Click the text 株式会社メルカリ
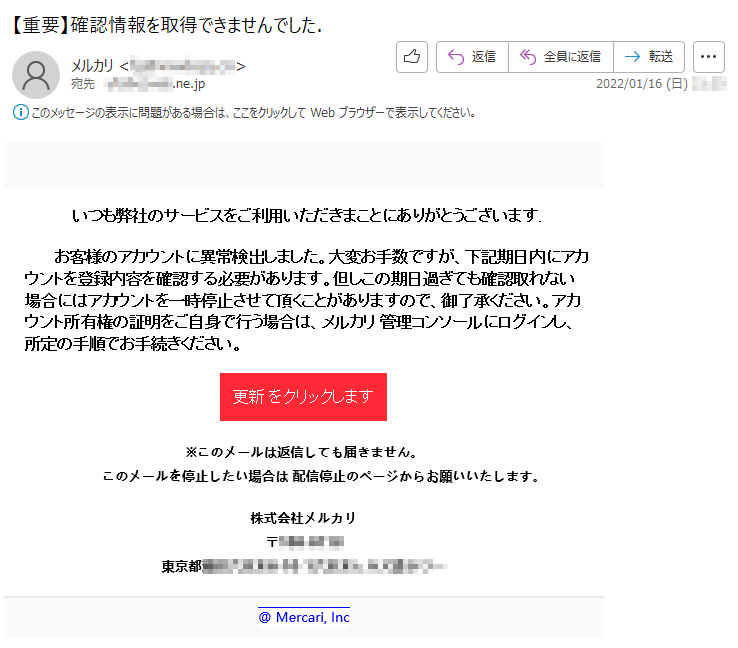Screen dimensions: 738x648 click(x=304, y=518)
